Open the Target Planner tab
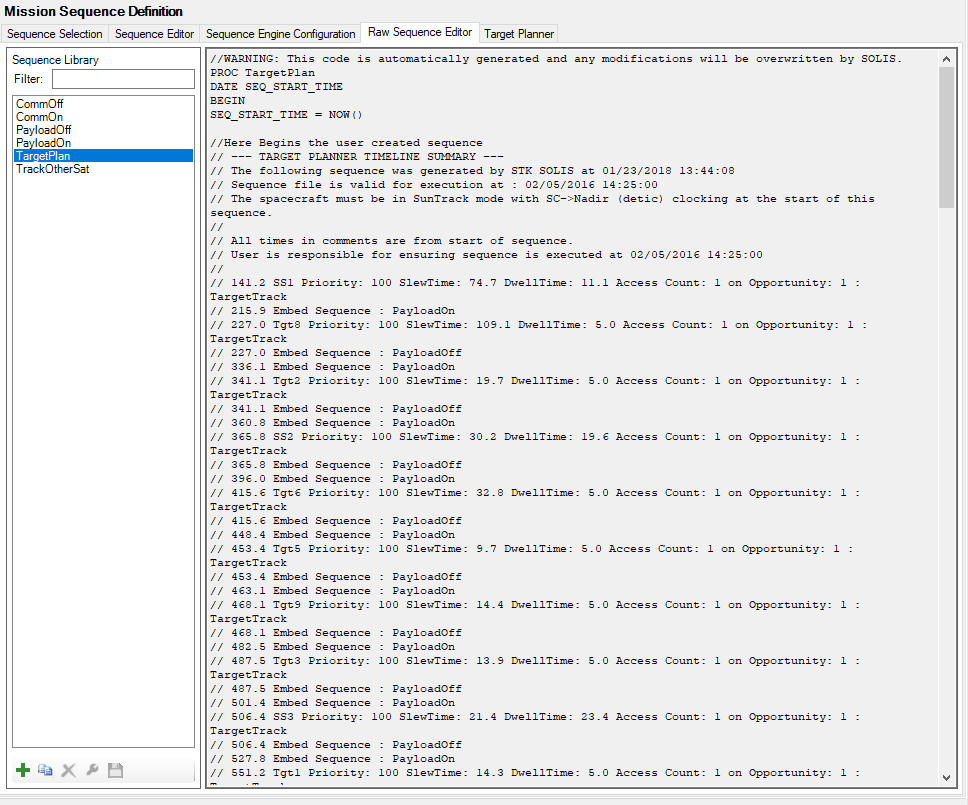 pos(518,31)
